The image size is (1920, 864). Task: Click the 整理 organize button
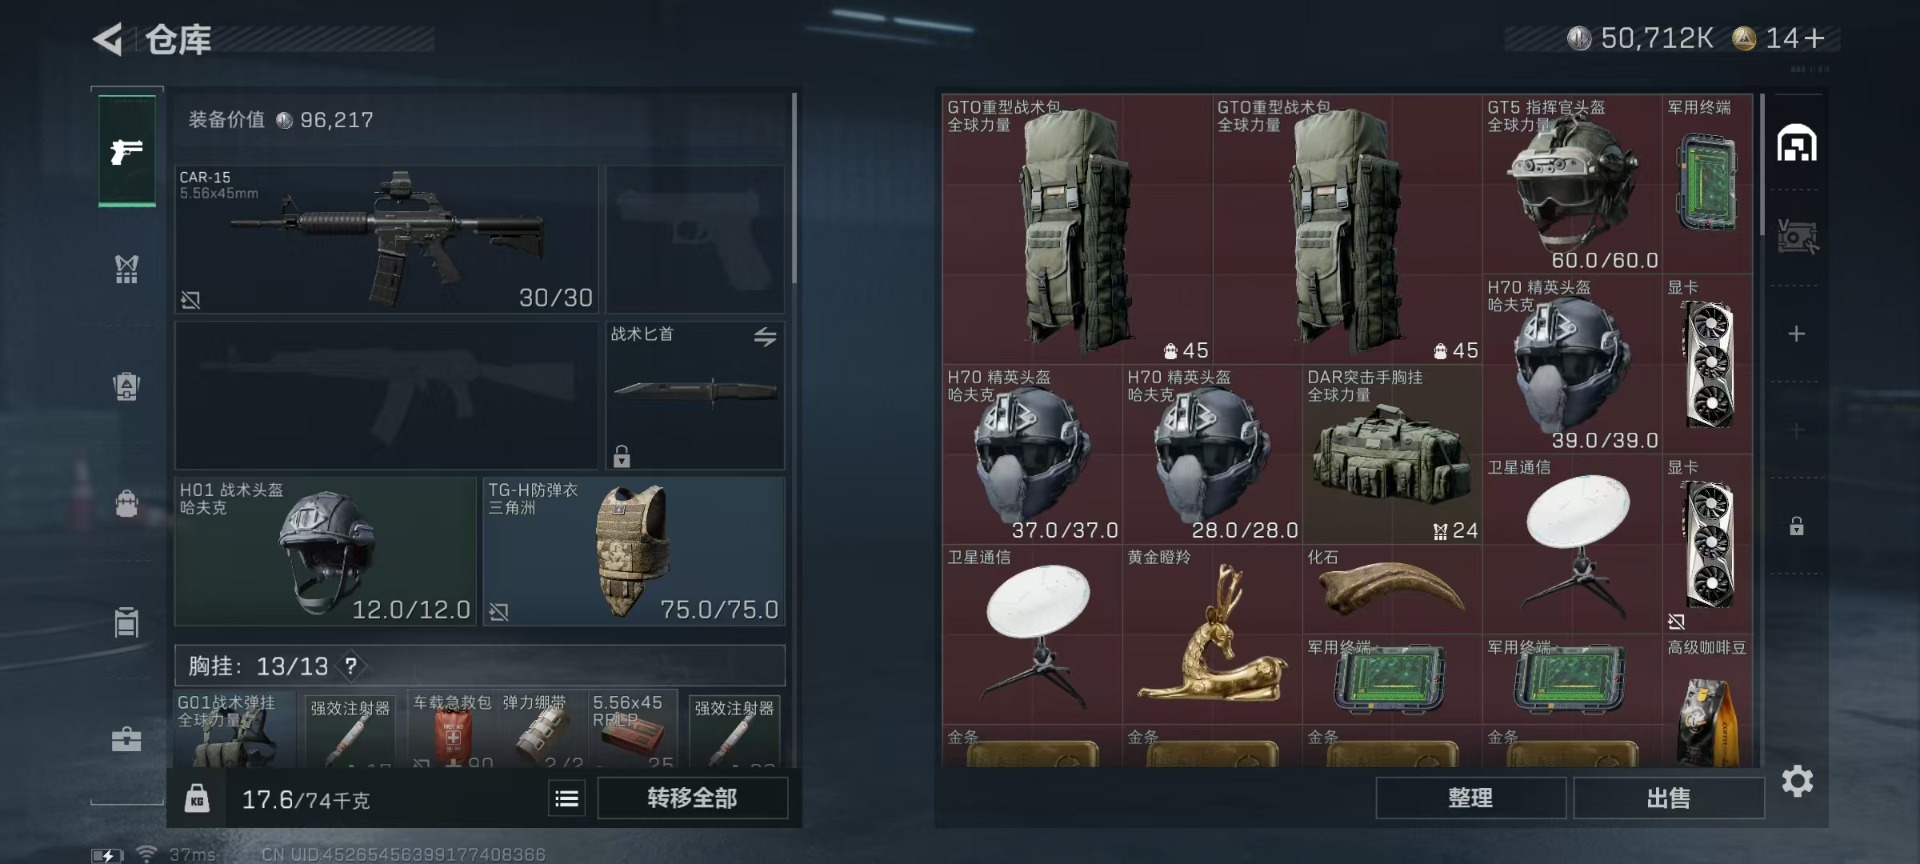[1470, 798]
